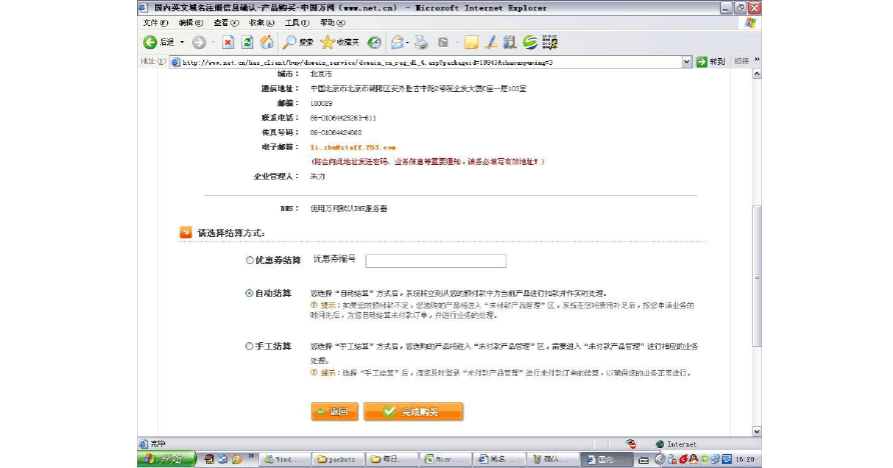The height and width of the screenshot is (468, 893).
Task: Click the Refresh page icon
Action: (247, 42)
